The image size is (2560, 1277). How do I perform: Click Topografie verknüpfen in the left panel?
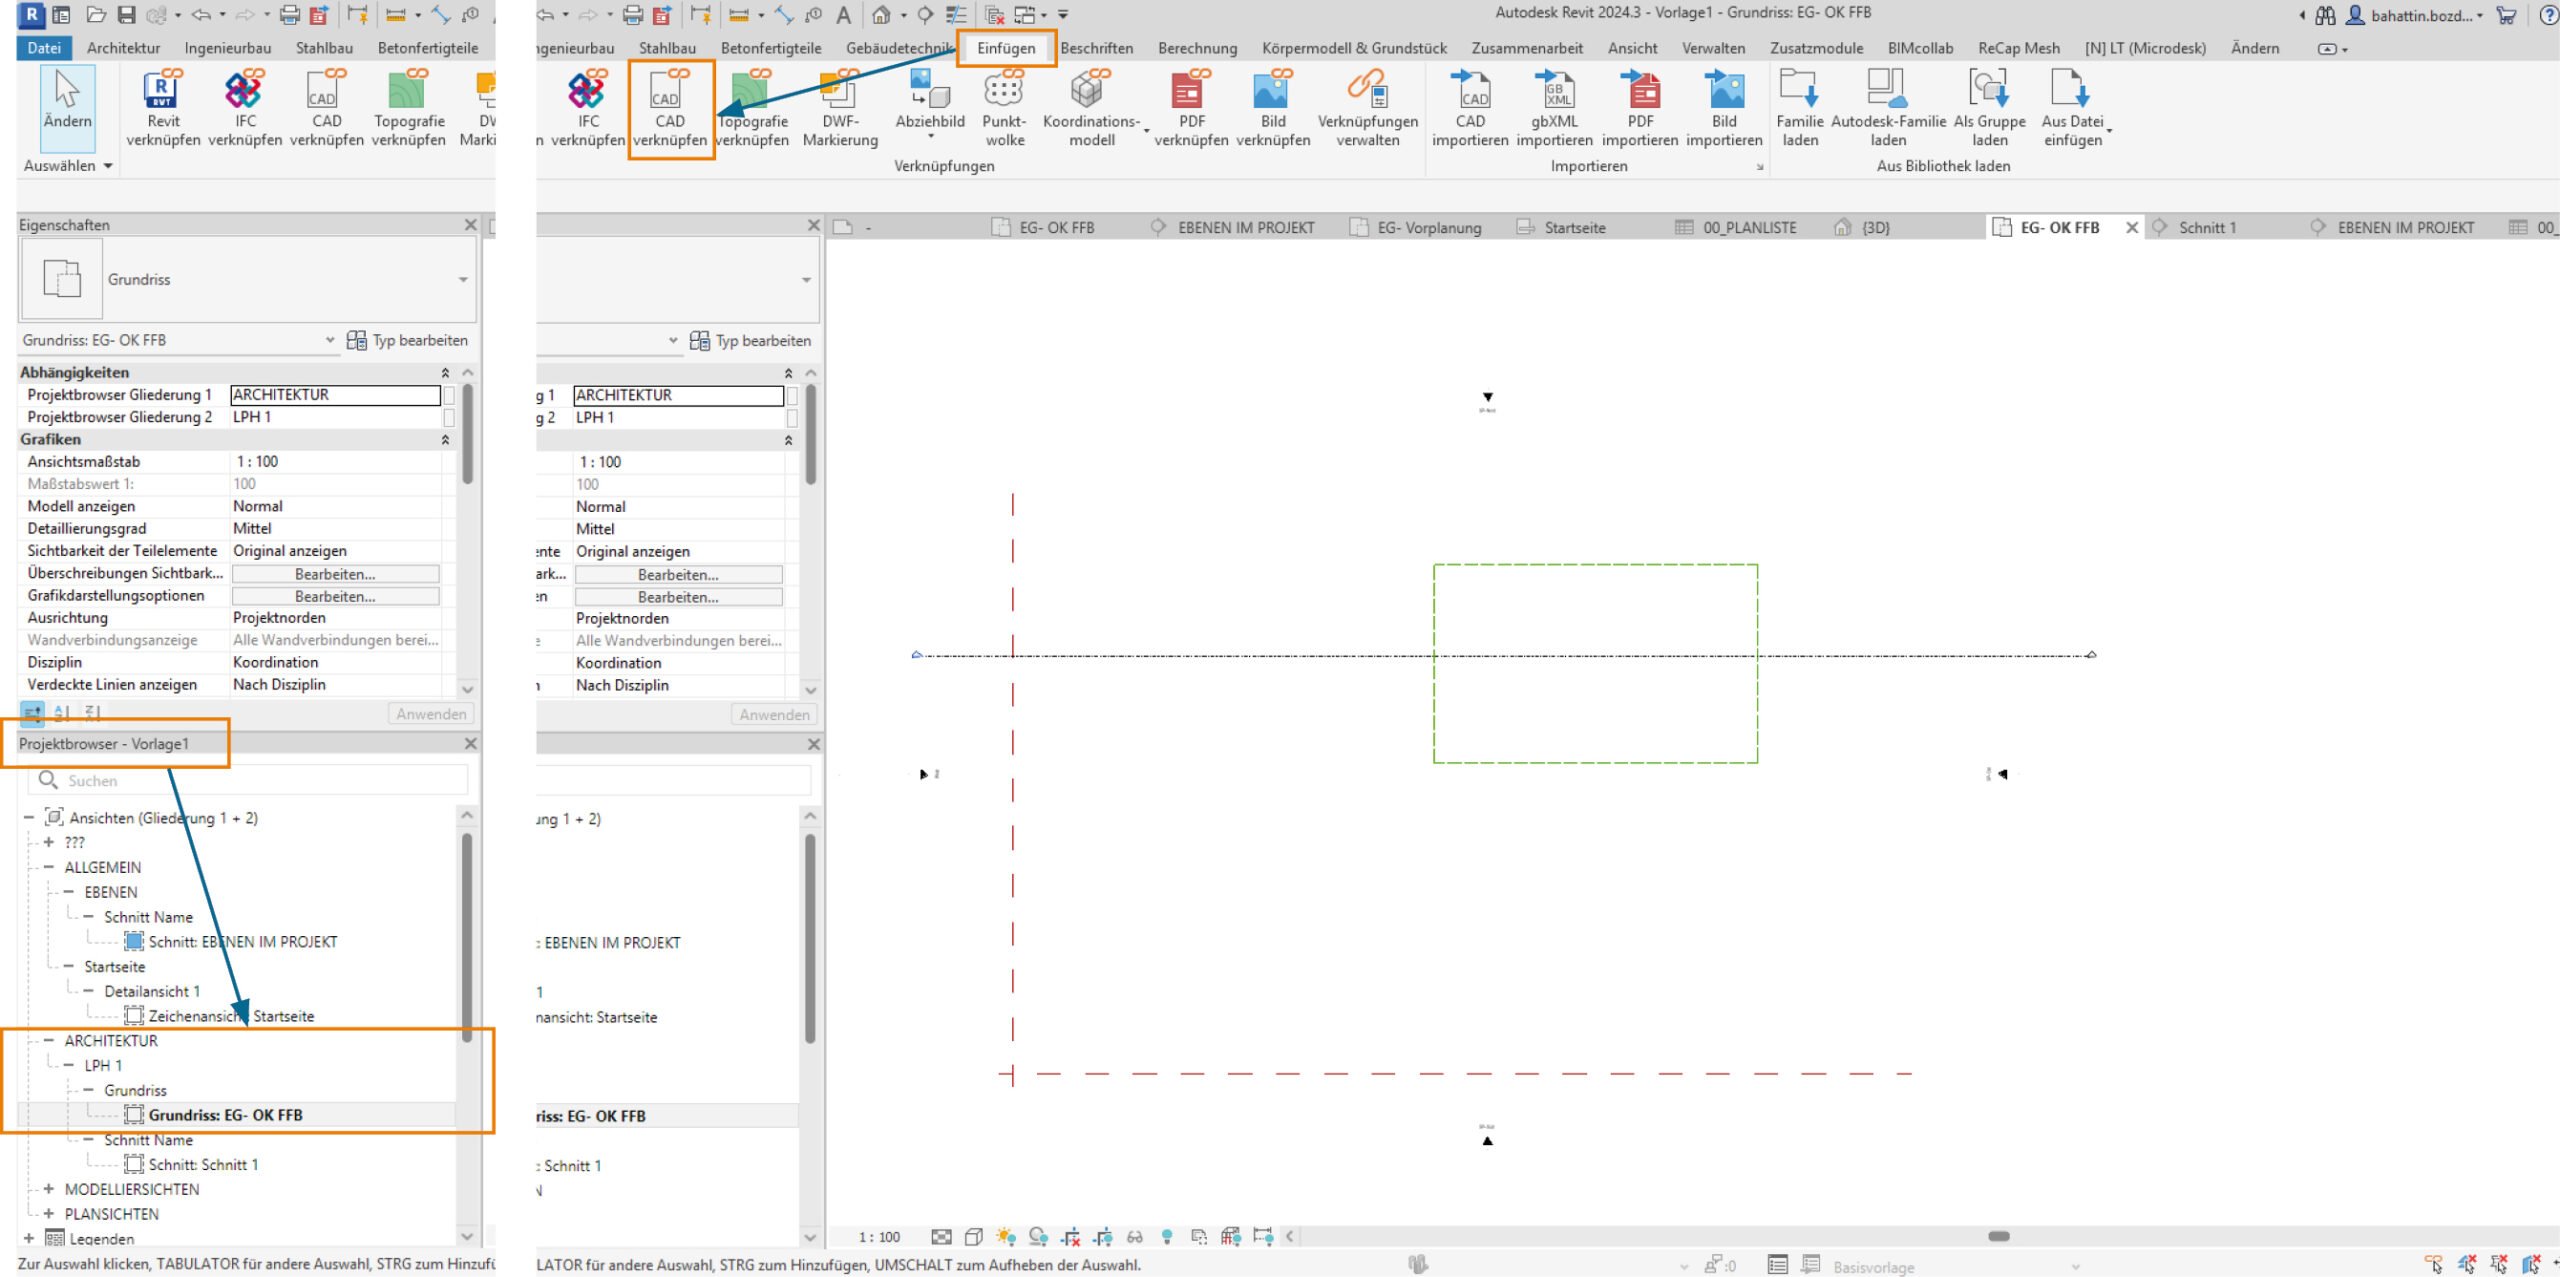(x=408, y=109)
